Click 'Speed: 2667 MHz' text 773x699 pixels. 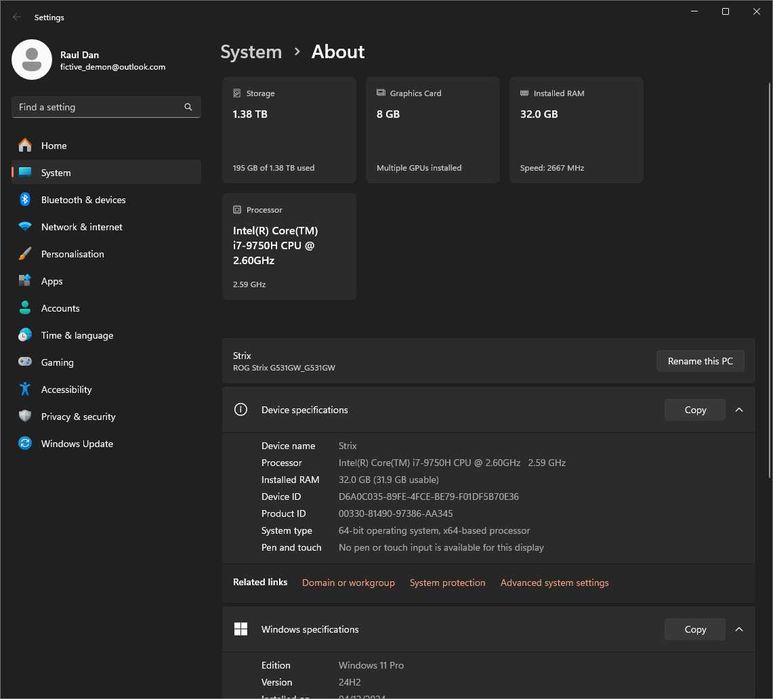552,168
